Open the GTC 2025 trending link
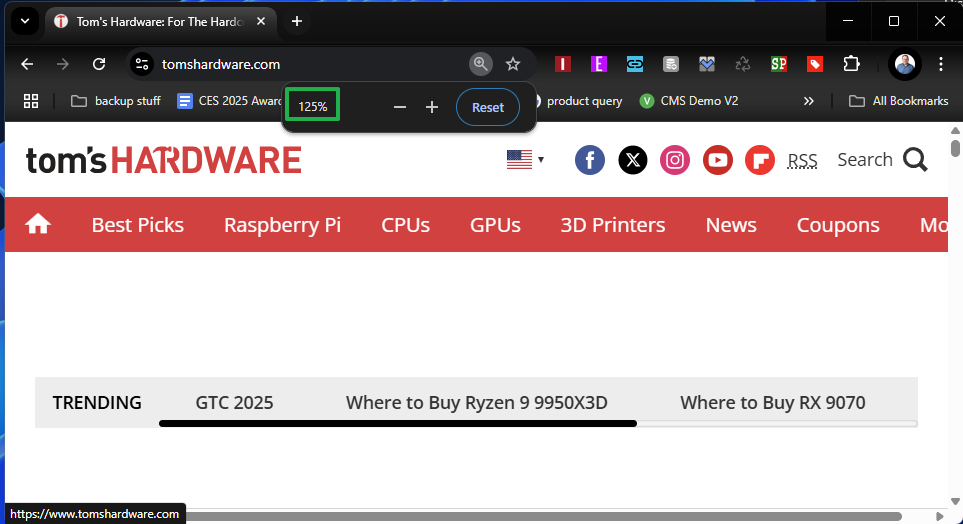 (234, 403)
